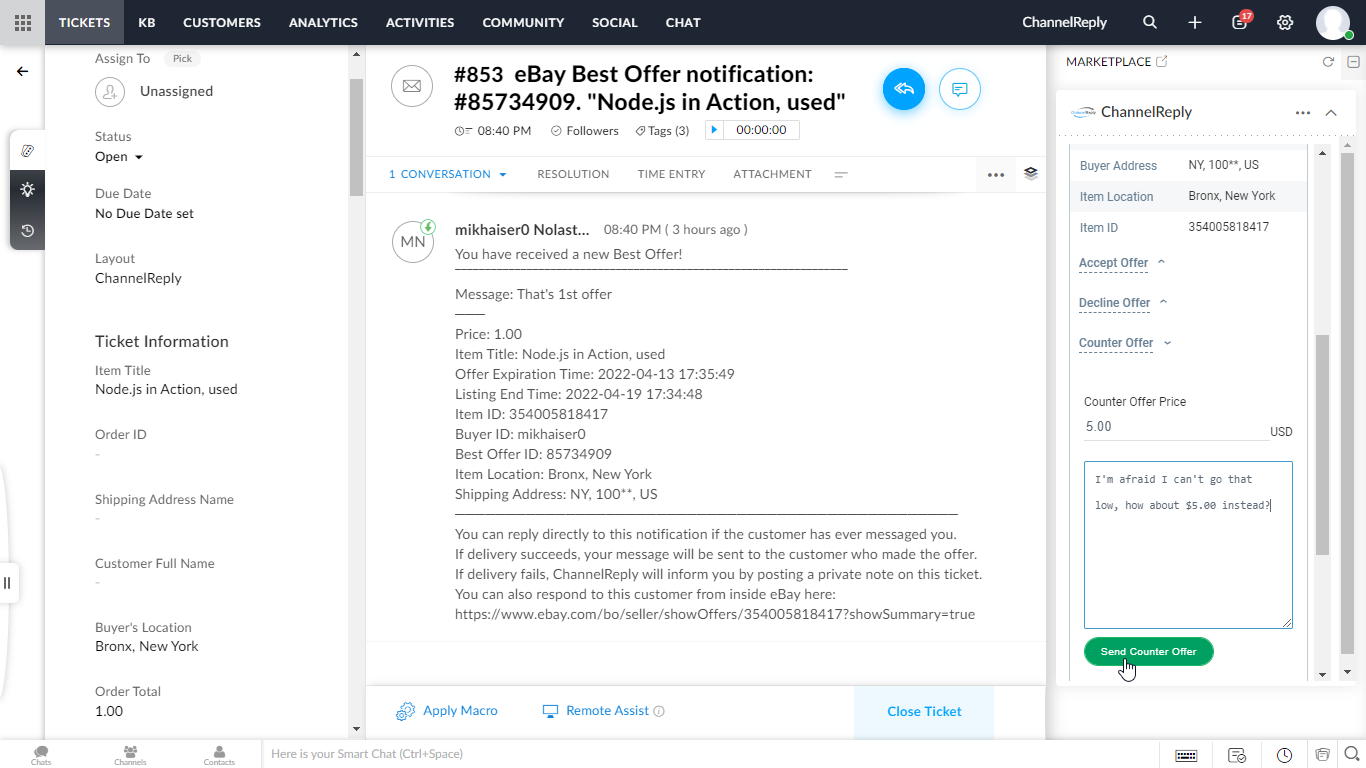Viewport: 1366px width, 768px height.
Task: Click the add comment bubble icon
Action: pyautogui.click(x=960, y=90)
